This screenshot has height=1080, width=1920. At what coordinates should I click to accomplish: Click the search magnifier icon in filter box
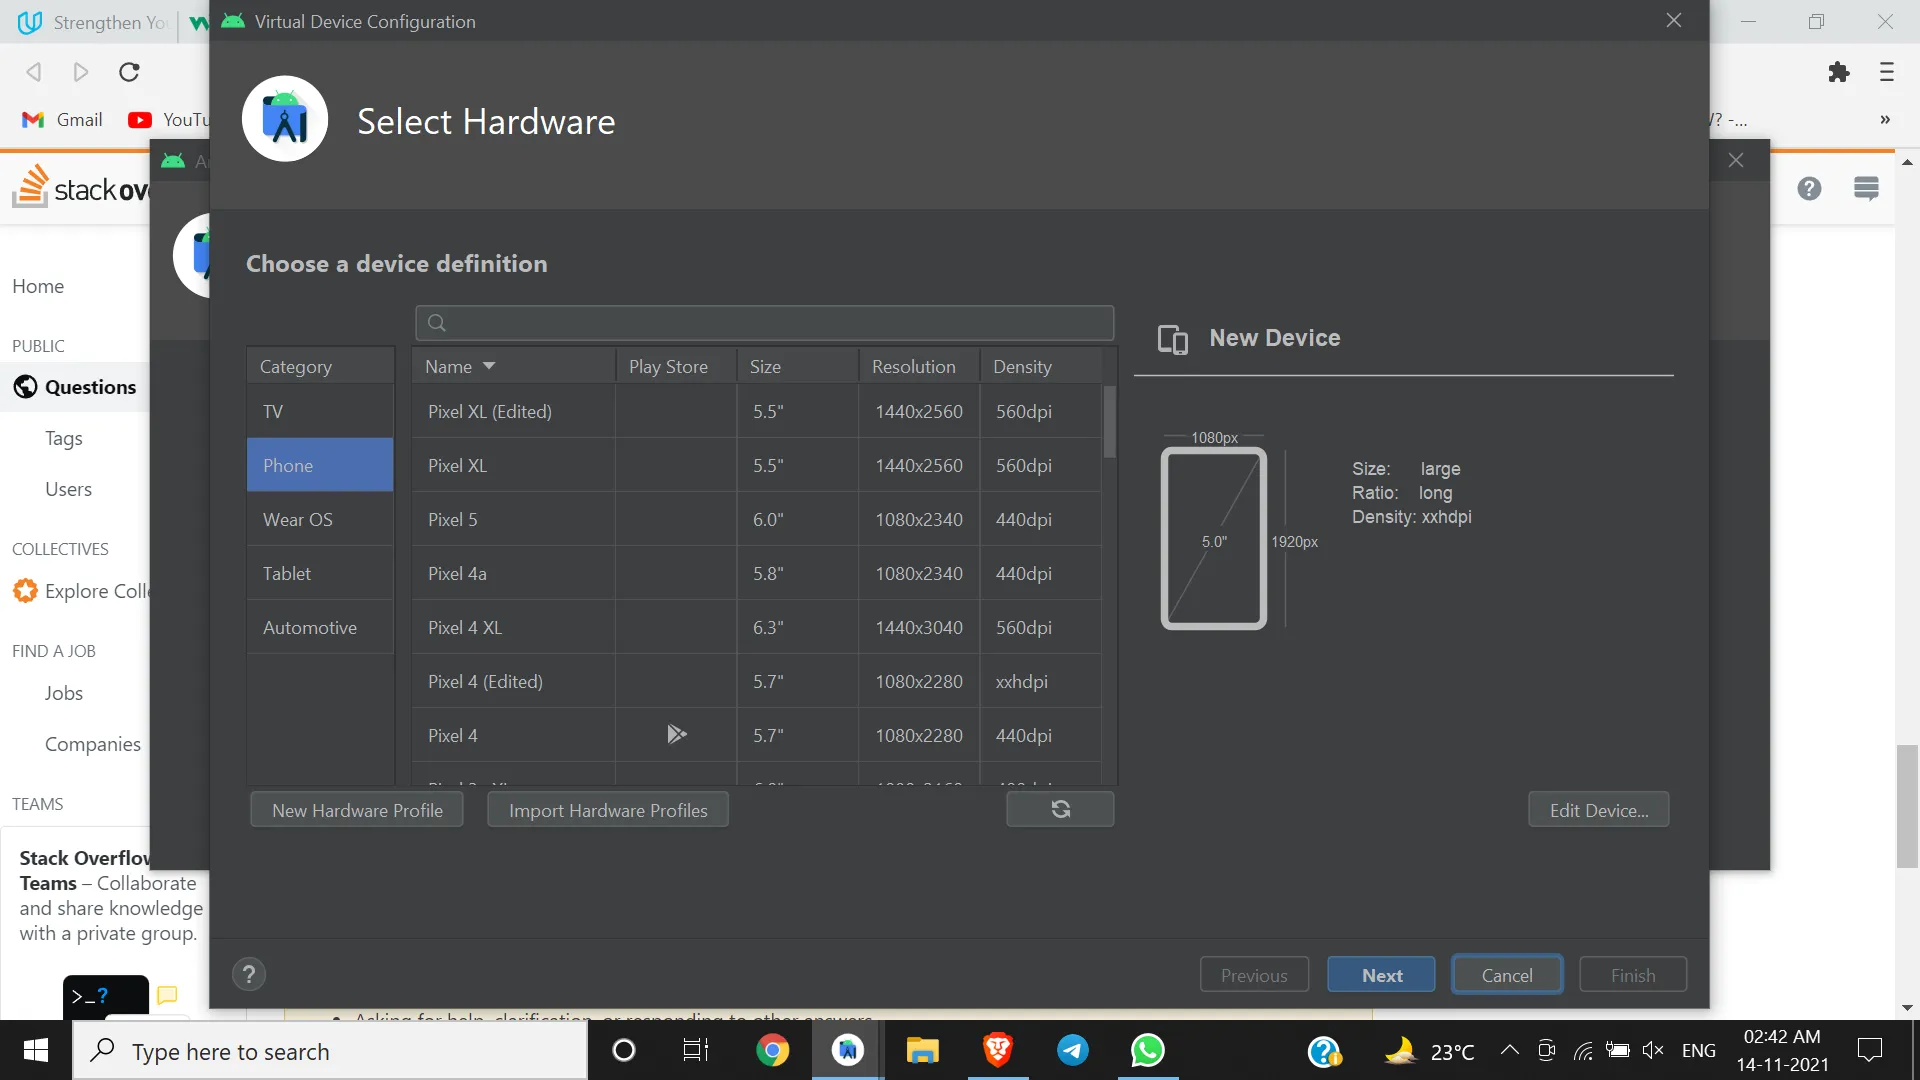[437, 323]
